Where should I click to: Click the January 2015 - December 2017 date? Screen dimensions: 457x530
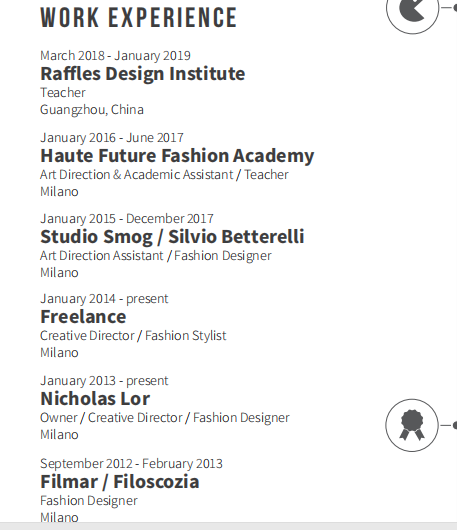[127, 219]
